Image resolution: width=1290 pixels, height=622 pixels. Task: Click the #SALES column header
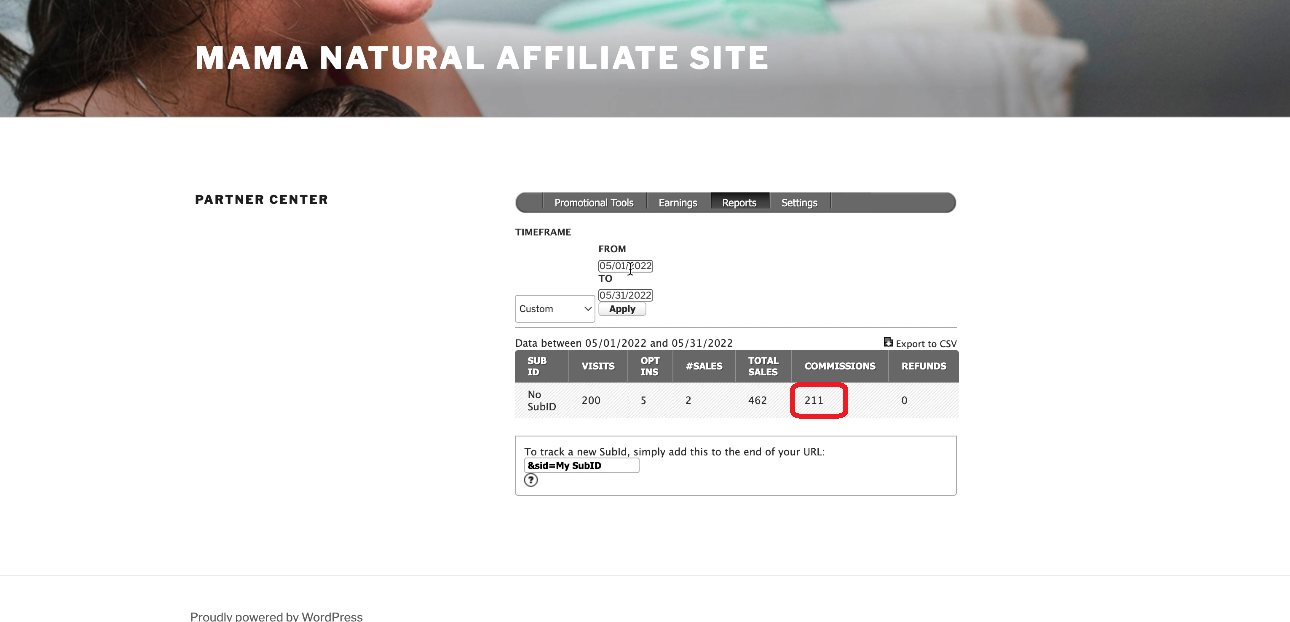point(704,366)
